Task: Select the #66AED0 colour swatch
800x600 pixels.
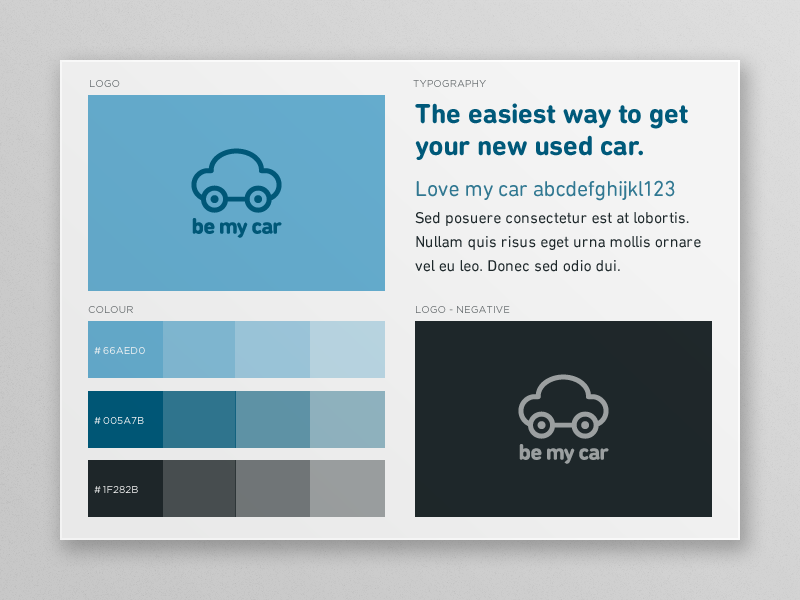Action: (126, 349)
